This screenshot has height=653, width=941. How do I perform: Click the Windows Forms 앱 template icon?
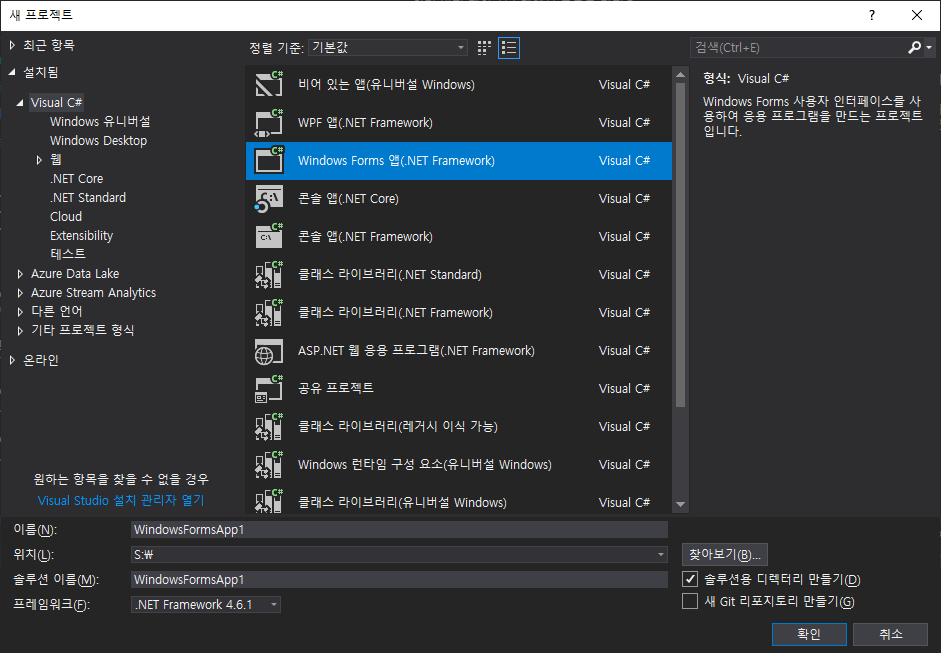[269, 160]
